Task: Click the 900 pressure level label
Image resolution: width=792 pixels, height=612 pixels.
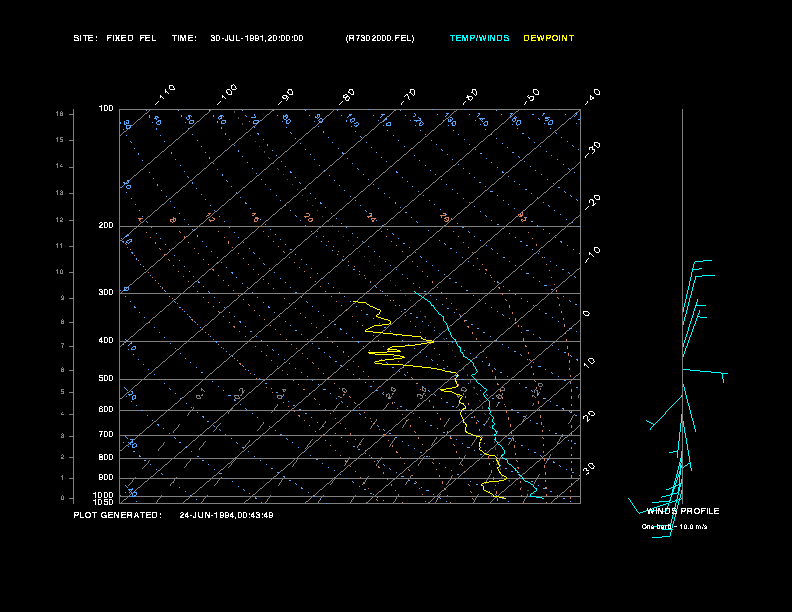Action: (x=106, y=477)
